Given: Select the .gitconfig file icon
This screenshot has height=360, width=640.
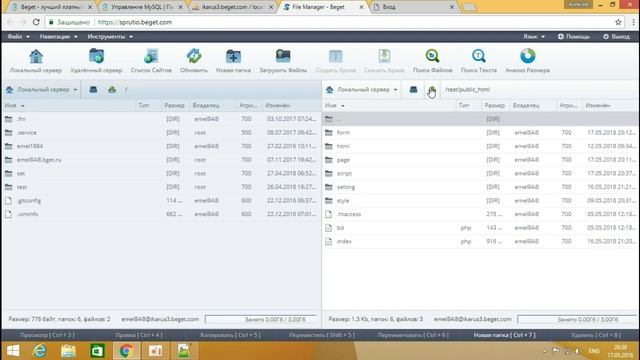Looking at the screenshot, I should 9,201.
